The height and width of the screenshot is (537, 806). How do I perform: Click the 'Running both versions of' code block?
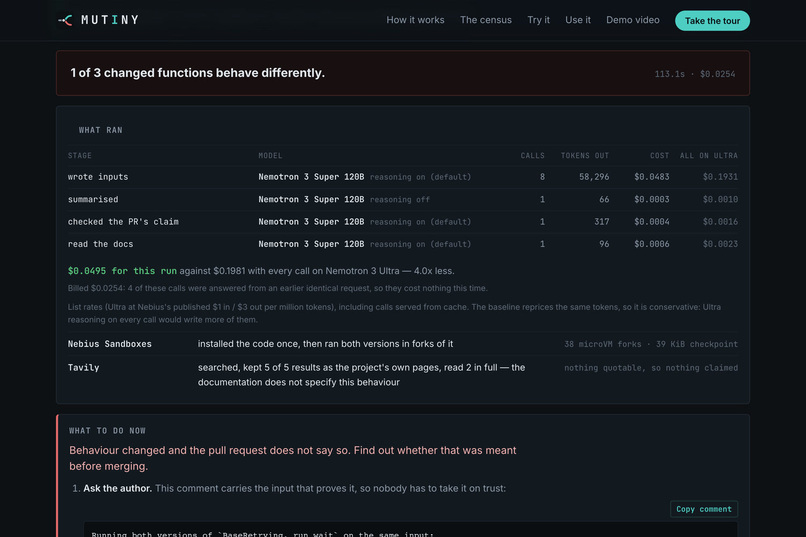coord(410,530)
